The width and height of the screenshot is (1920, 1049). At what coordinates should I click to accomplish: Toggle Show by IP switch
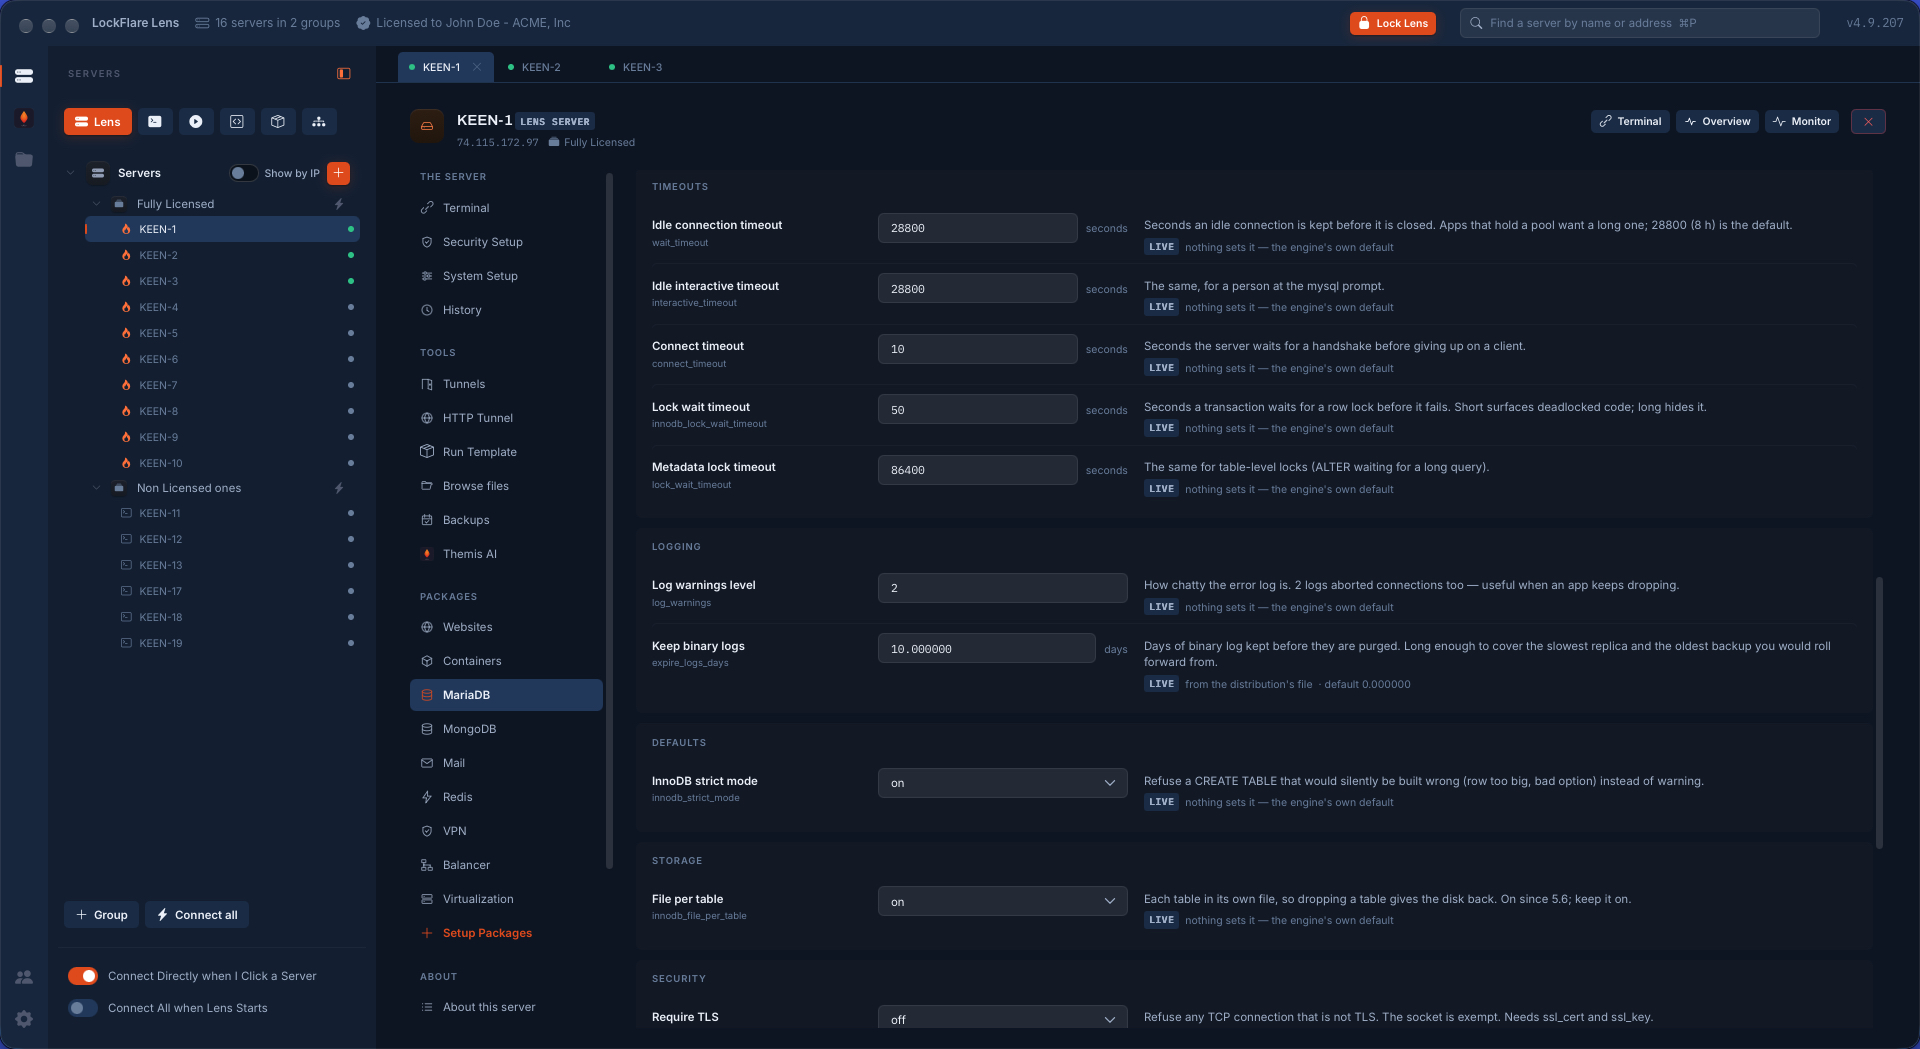243,173
